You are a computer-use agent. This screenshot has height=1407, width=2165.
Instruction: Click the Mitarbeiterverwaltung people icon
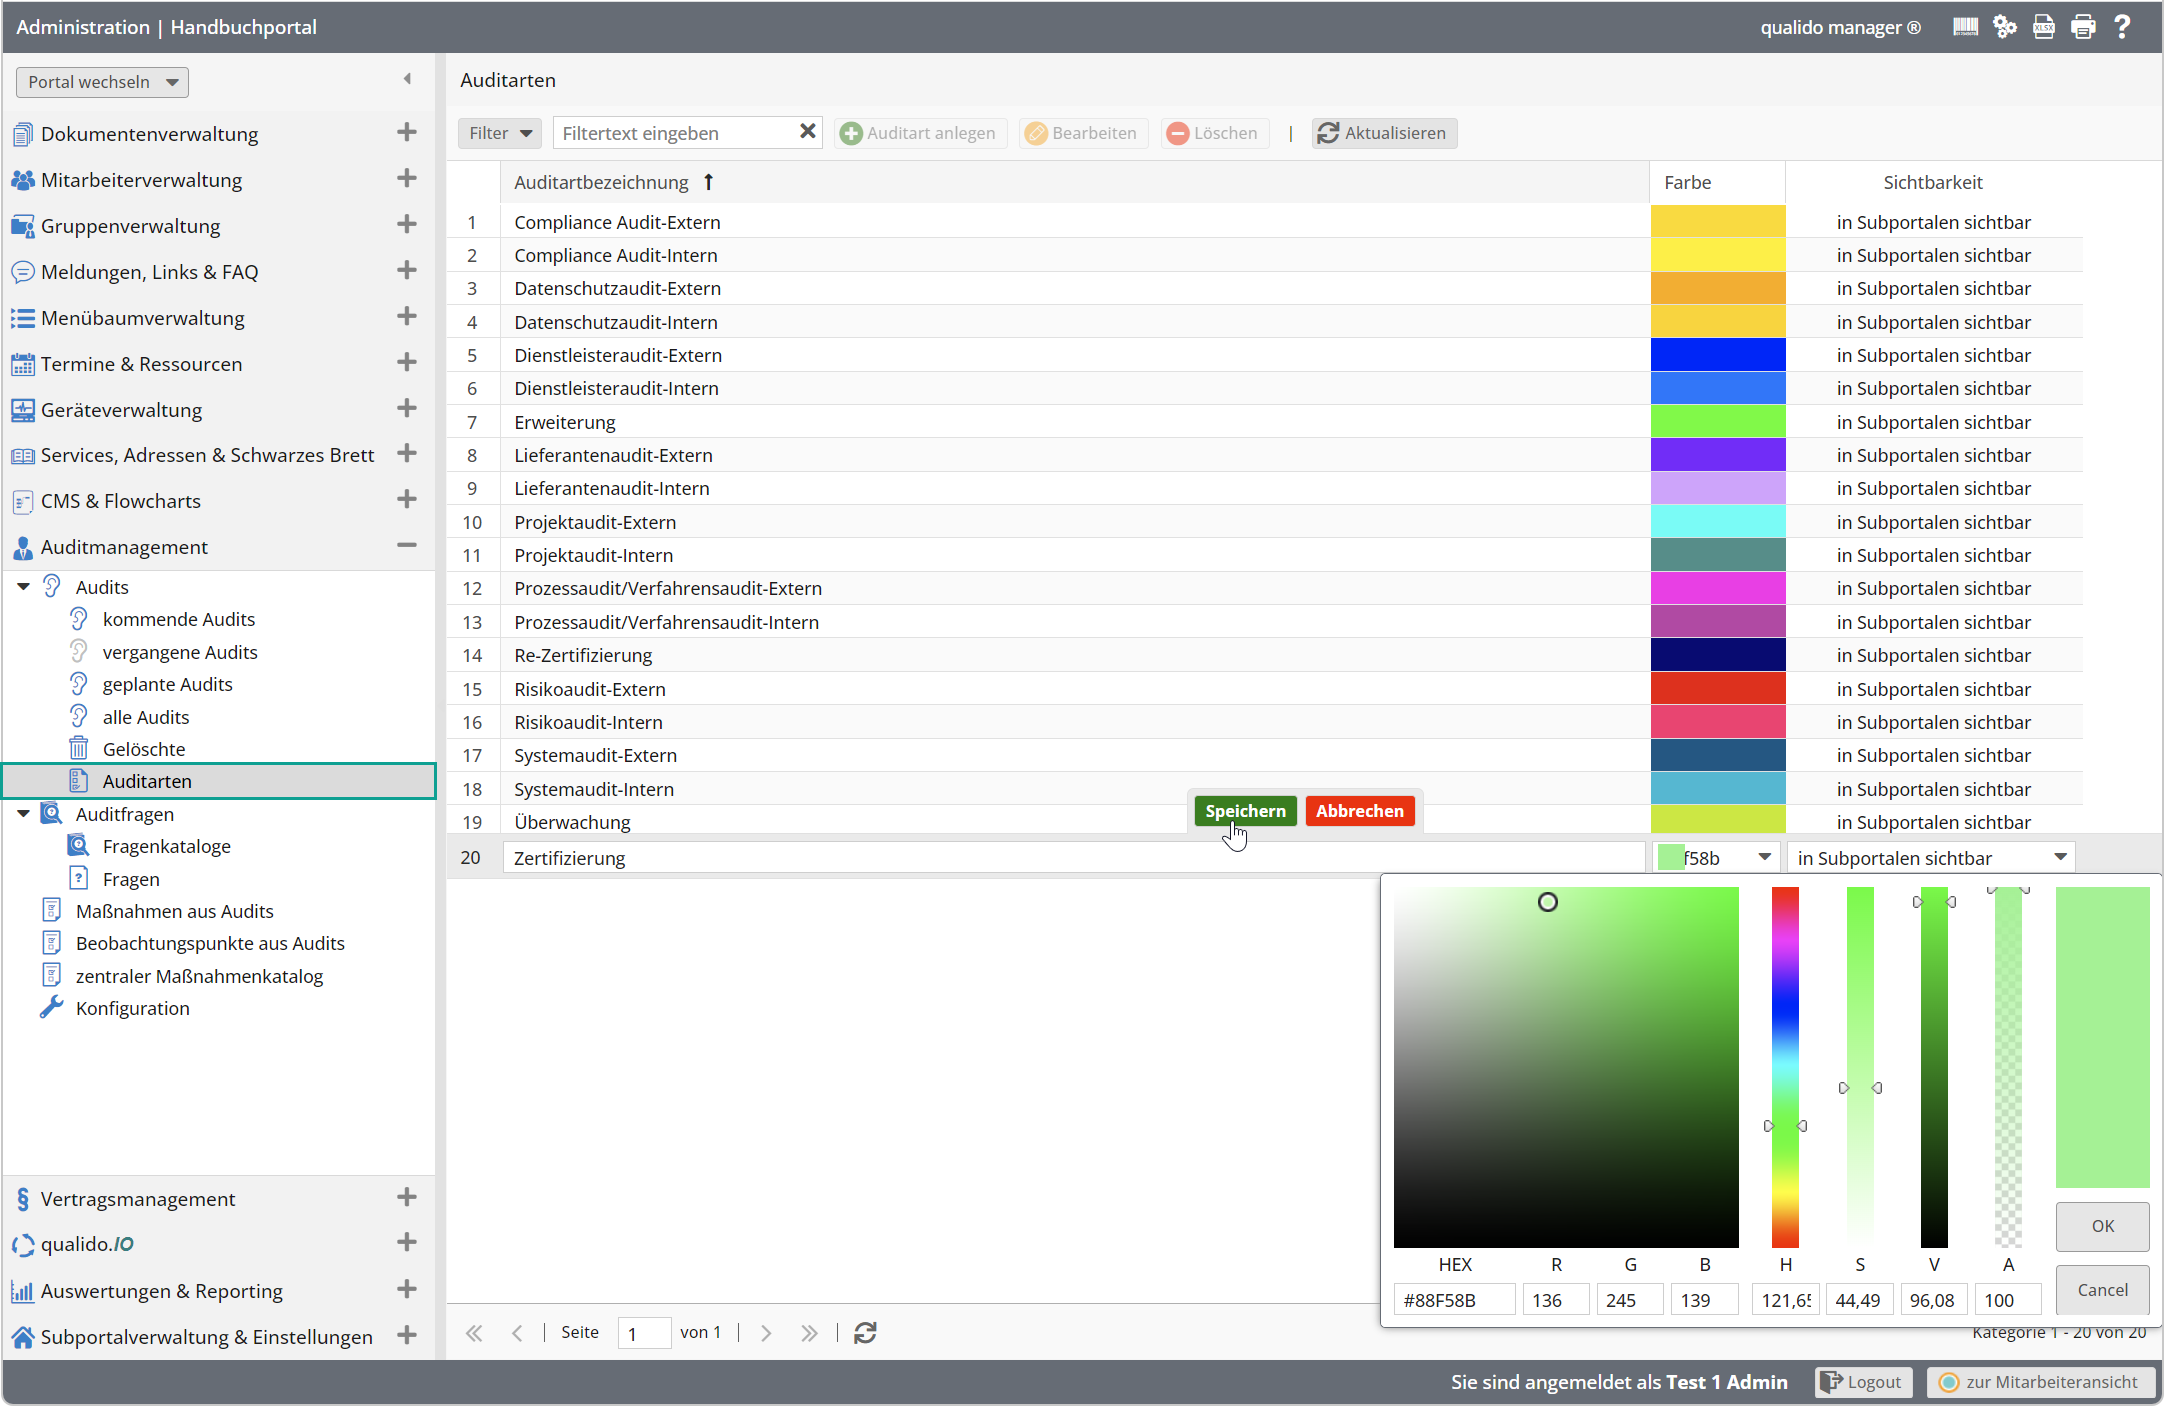[22, 180]
